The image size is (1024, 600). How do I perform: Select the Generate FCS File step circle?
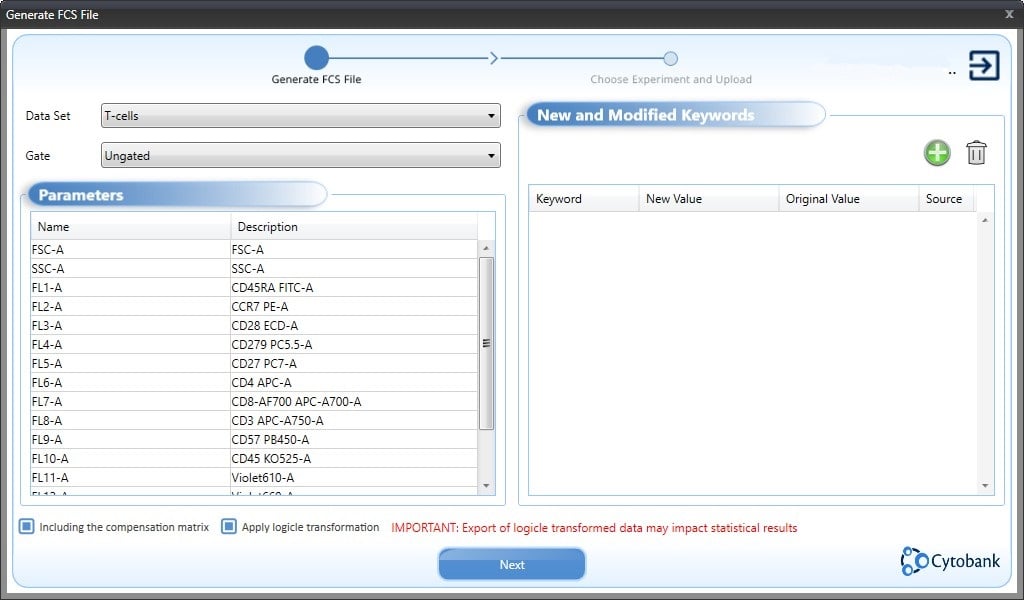tap(316, 58)
